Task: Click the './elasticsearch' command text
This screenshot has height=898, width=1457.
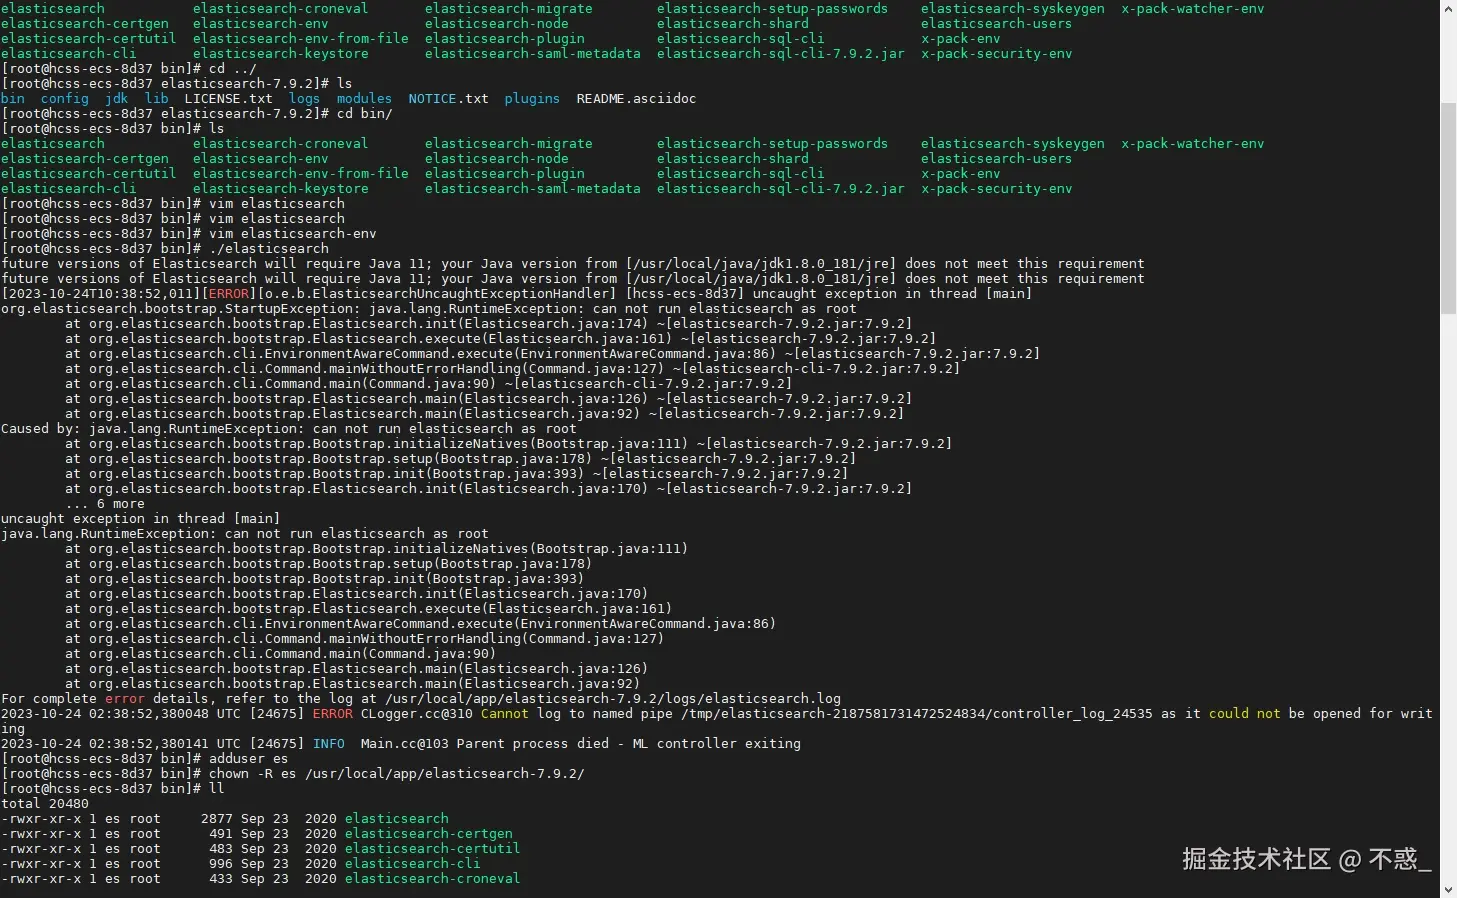Action: [268, 249]
